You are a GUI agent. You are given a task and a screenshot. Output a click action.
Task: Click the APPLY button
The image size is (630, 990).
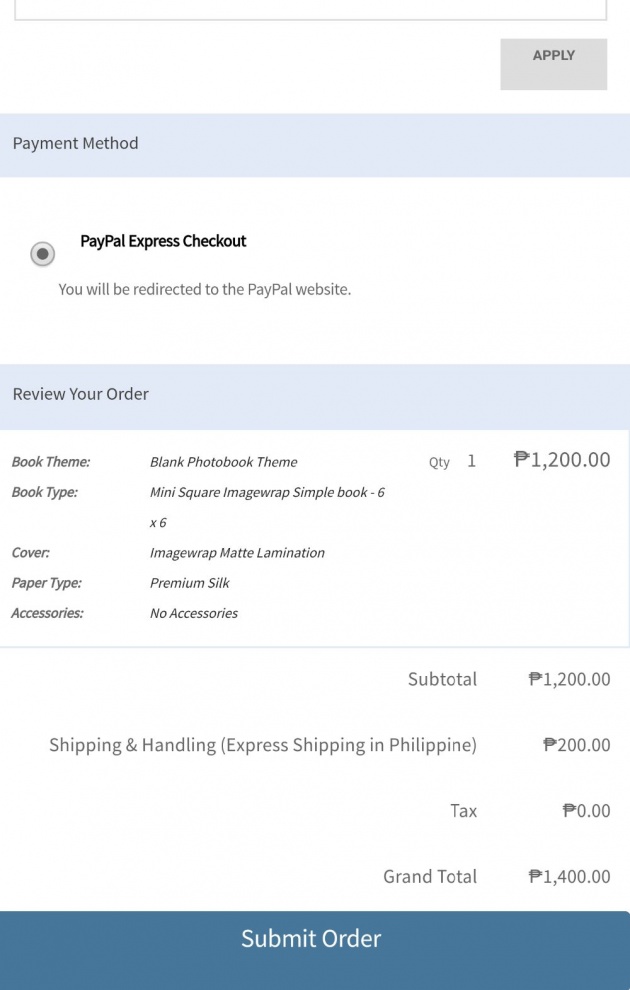tap(554, 64)
